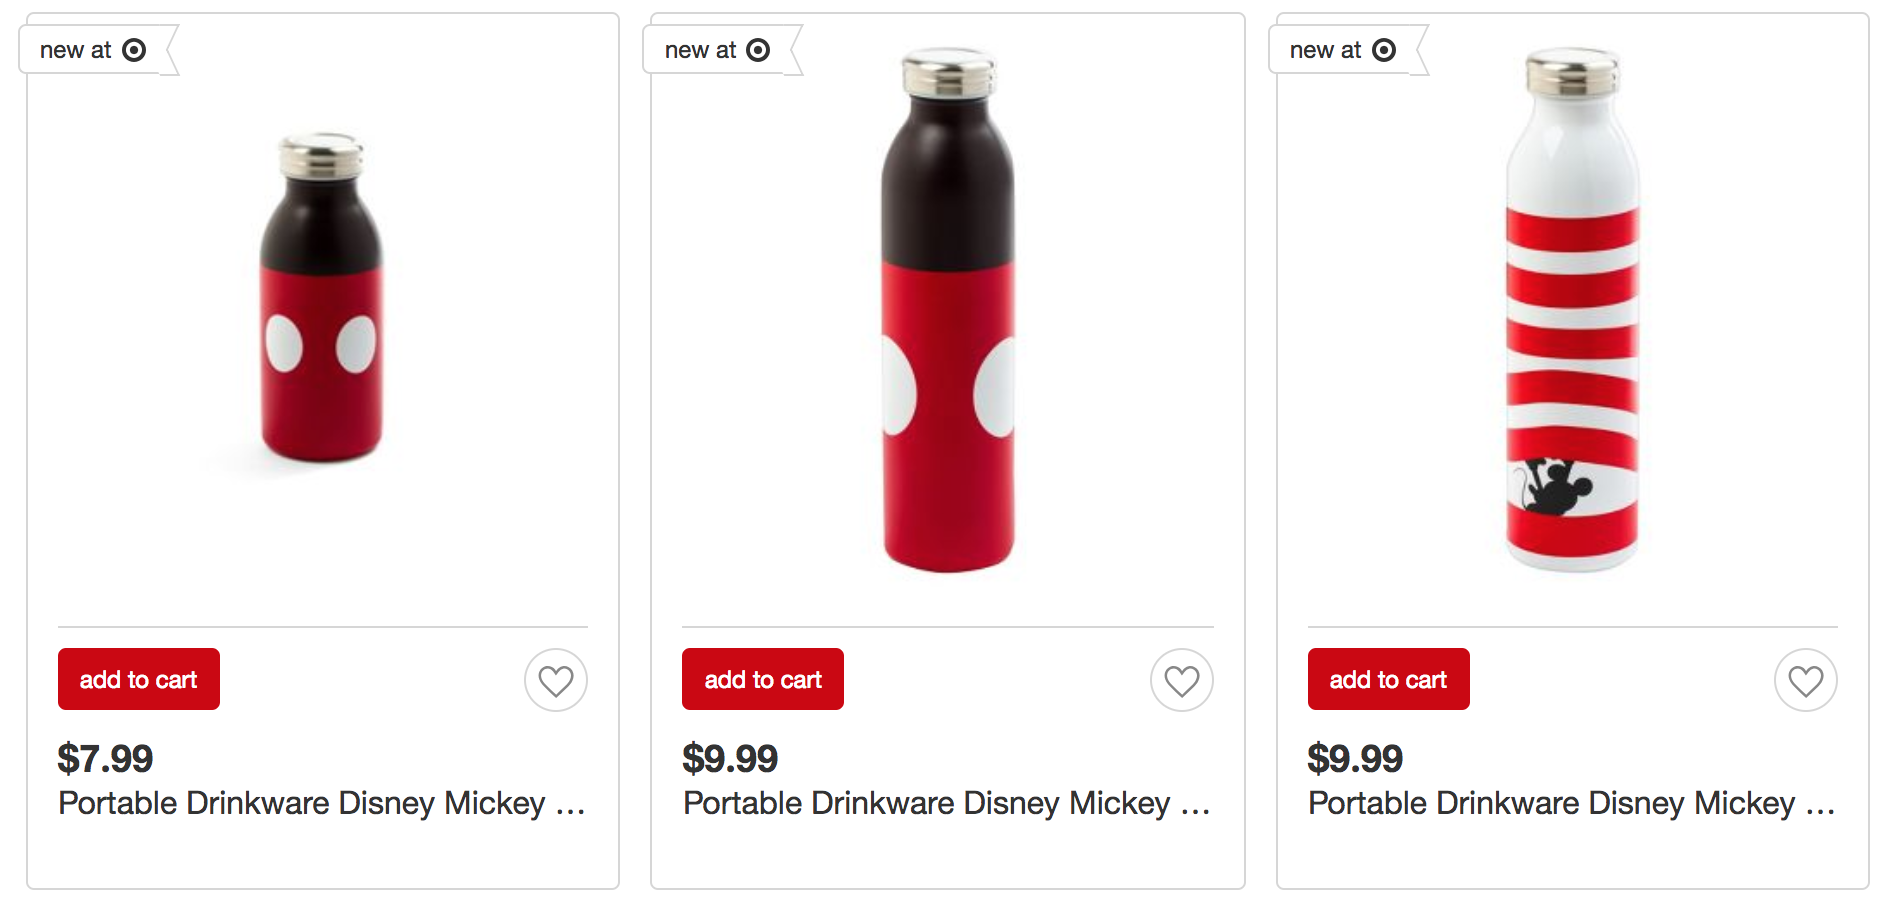The image size is (1882, 904).
Task: Click the $7.99 price text
Action: (x=105, y=759)
